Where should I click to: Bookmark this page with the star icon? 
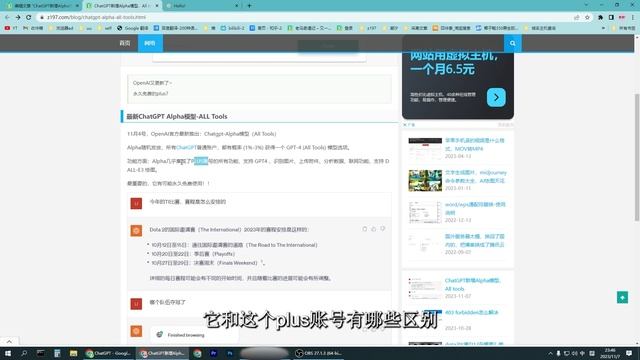[x=587, y=17]
